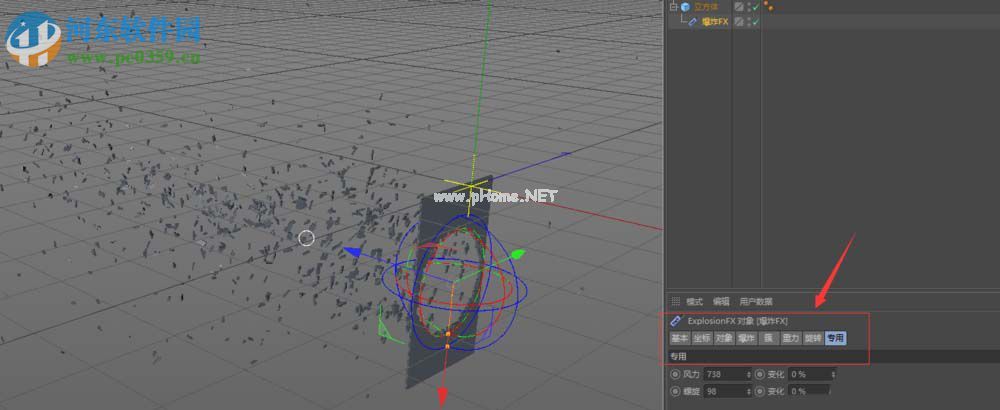Click the cube icon beside 立方体

pos(686,7)
